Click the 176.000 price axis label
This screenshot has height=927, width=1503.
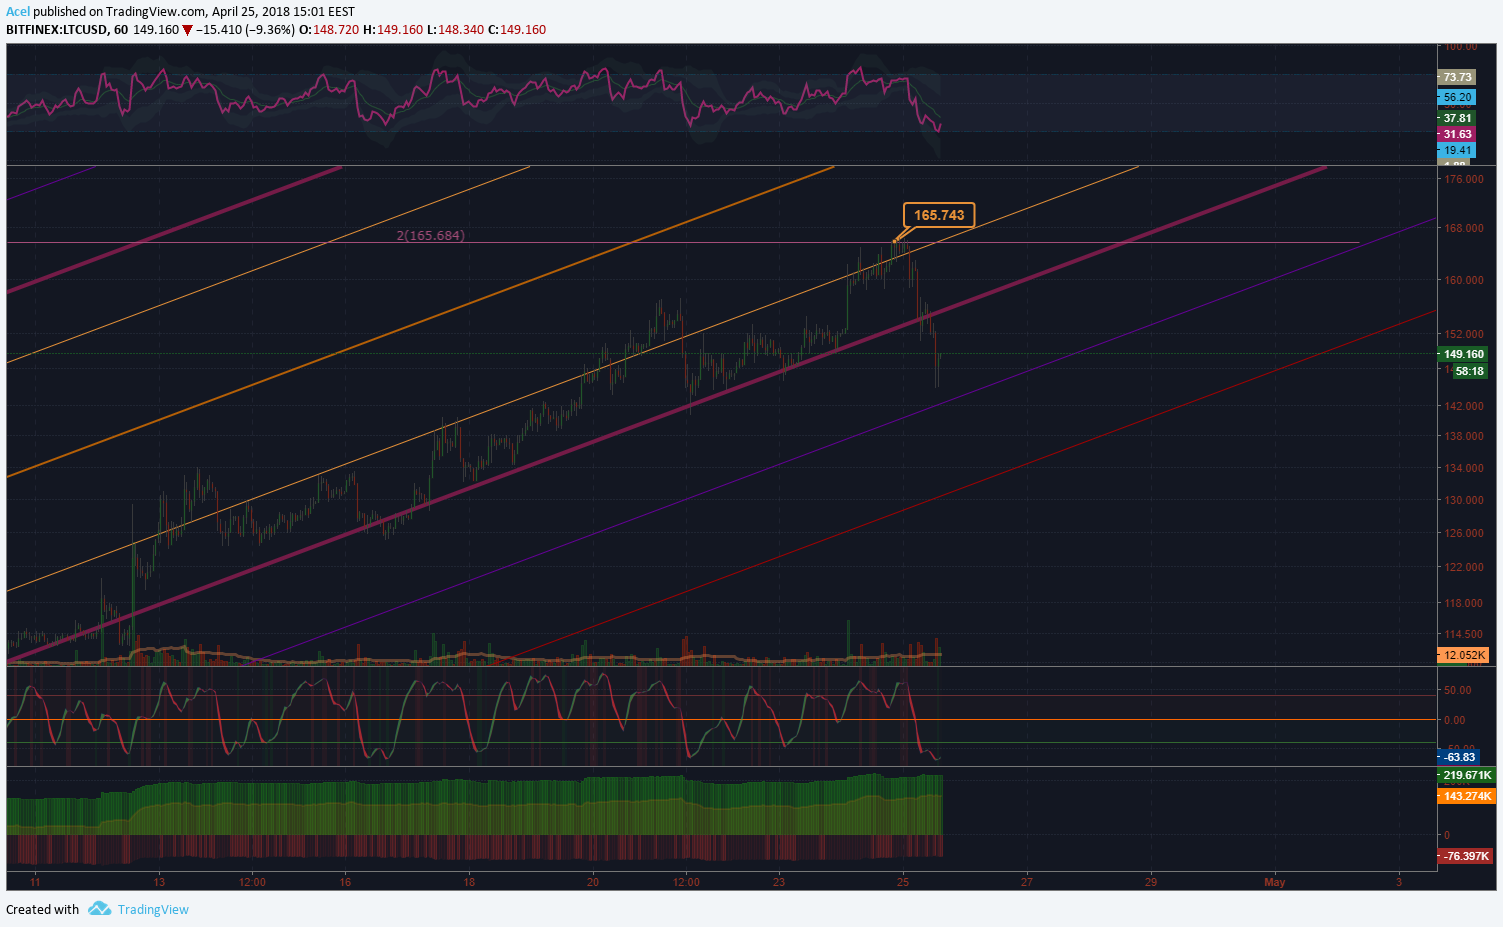[x=1464, y=179]
